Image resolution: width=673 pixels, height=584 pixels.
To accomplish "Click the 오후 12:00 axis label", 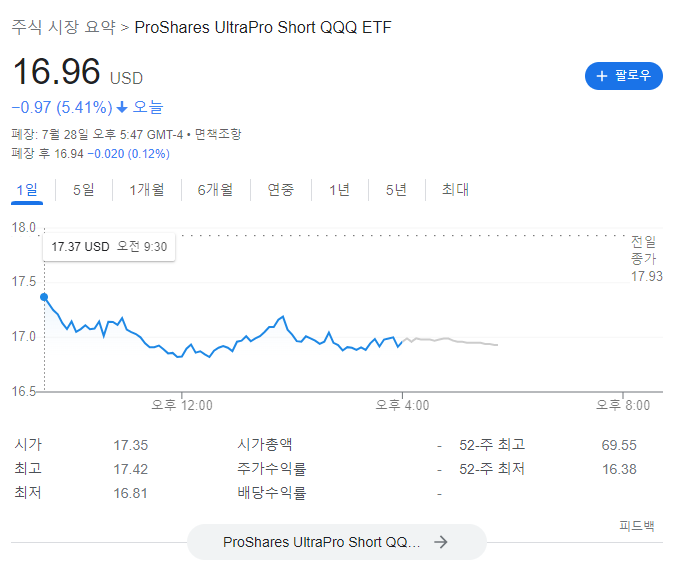I will 182,405.
